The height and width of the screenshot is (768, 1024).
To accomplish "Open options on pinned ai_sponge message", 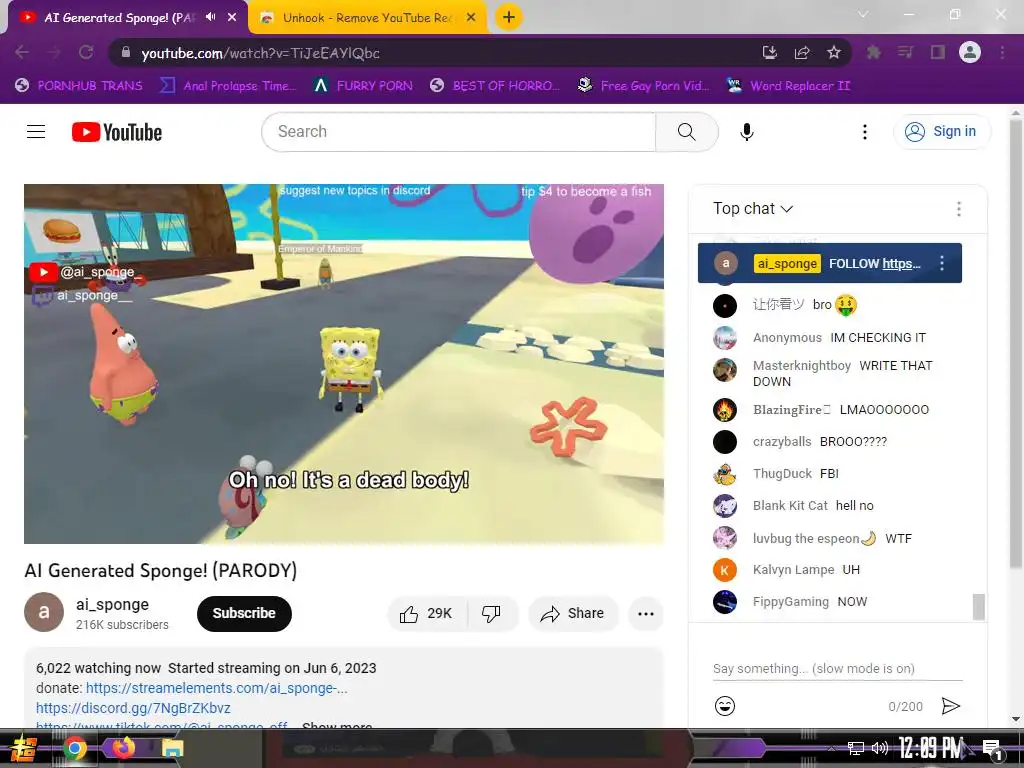I will 942,263.
